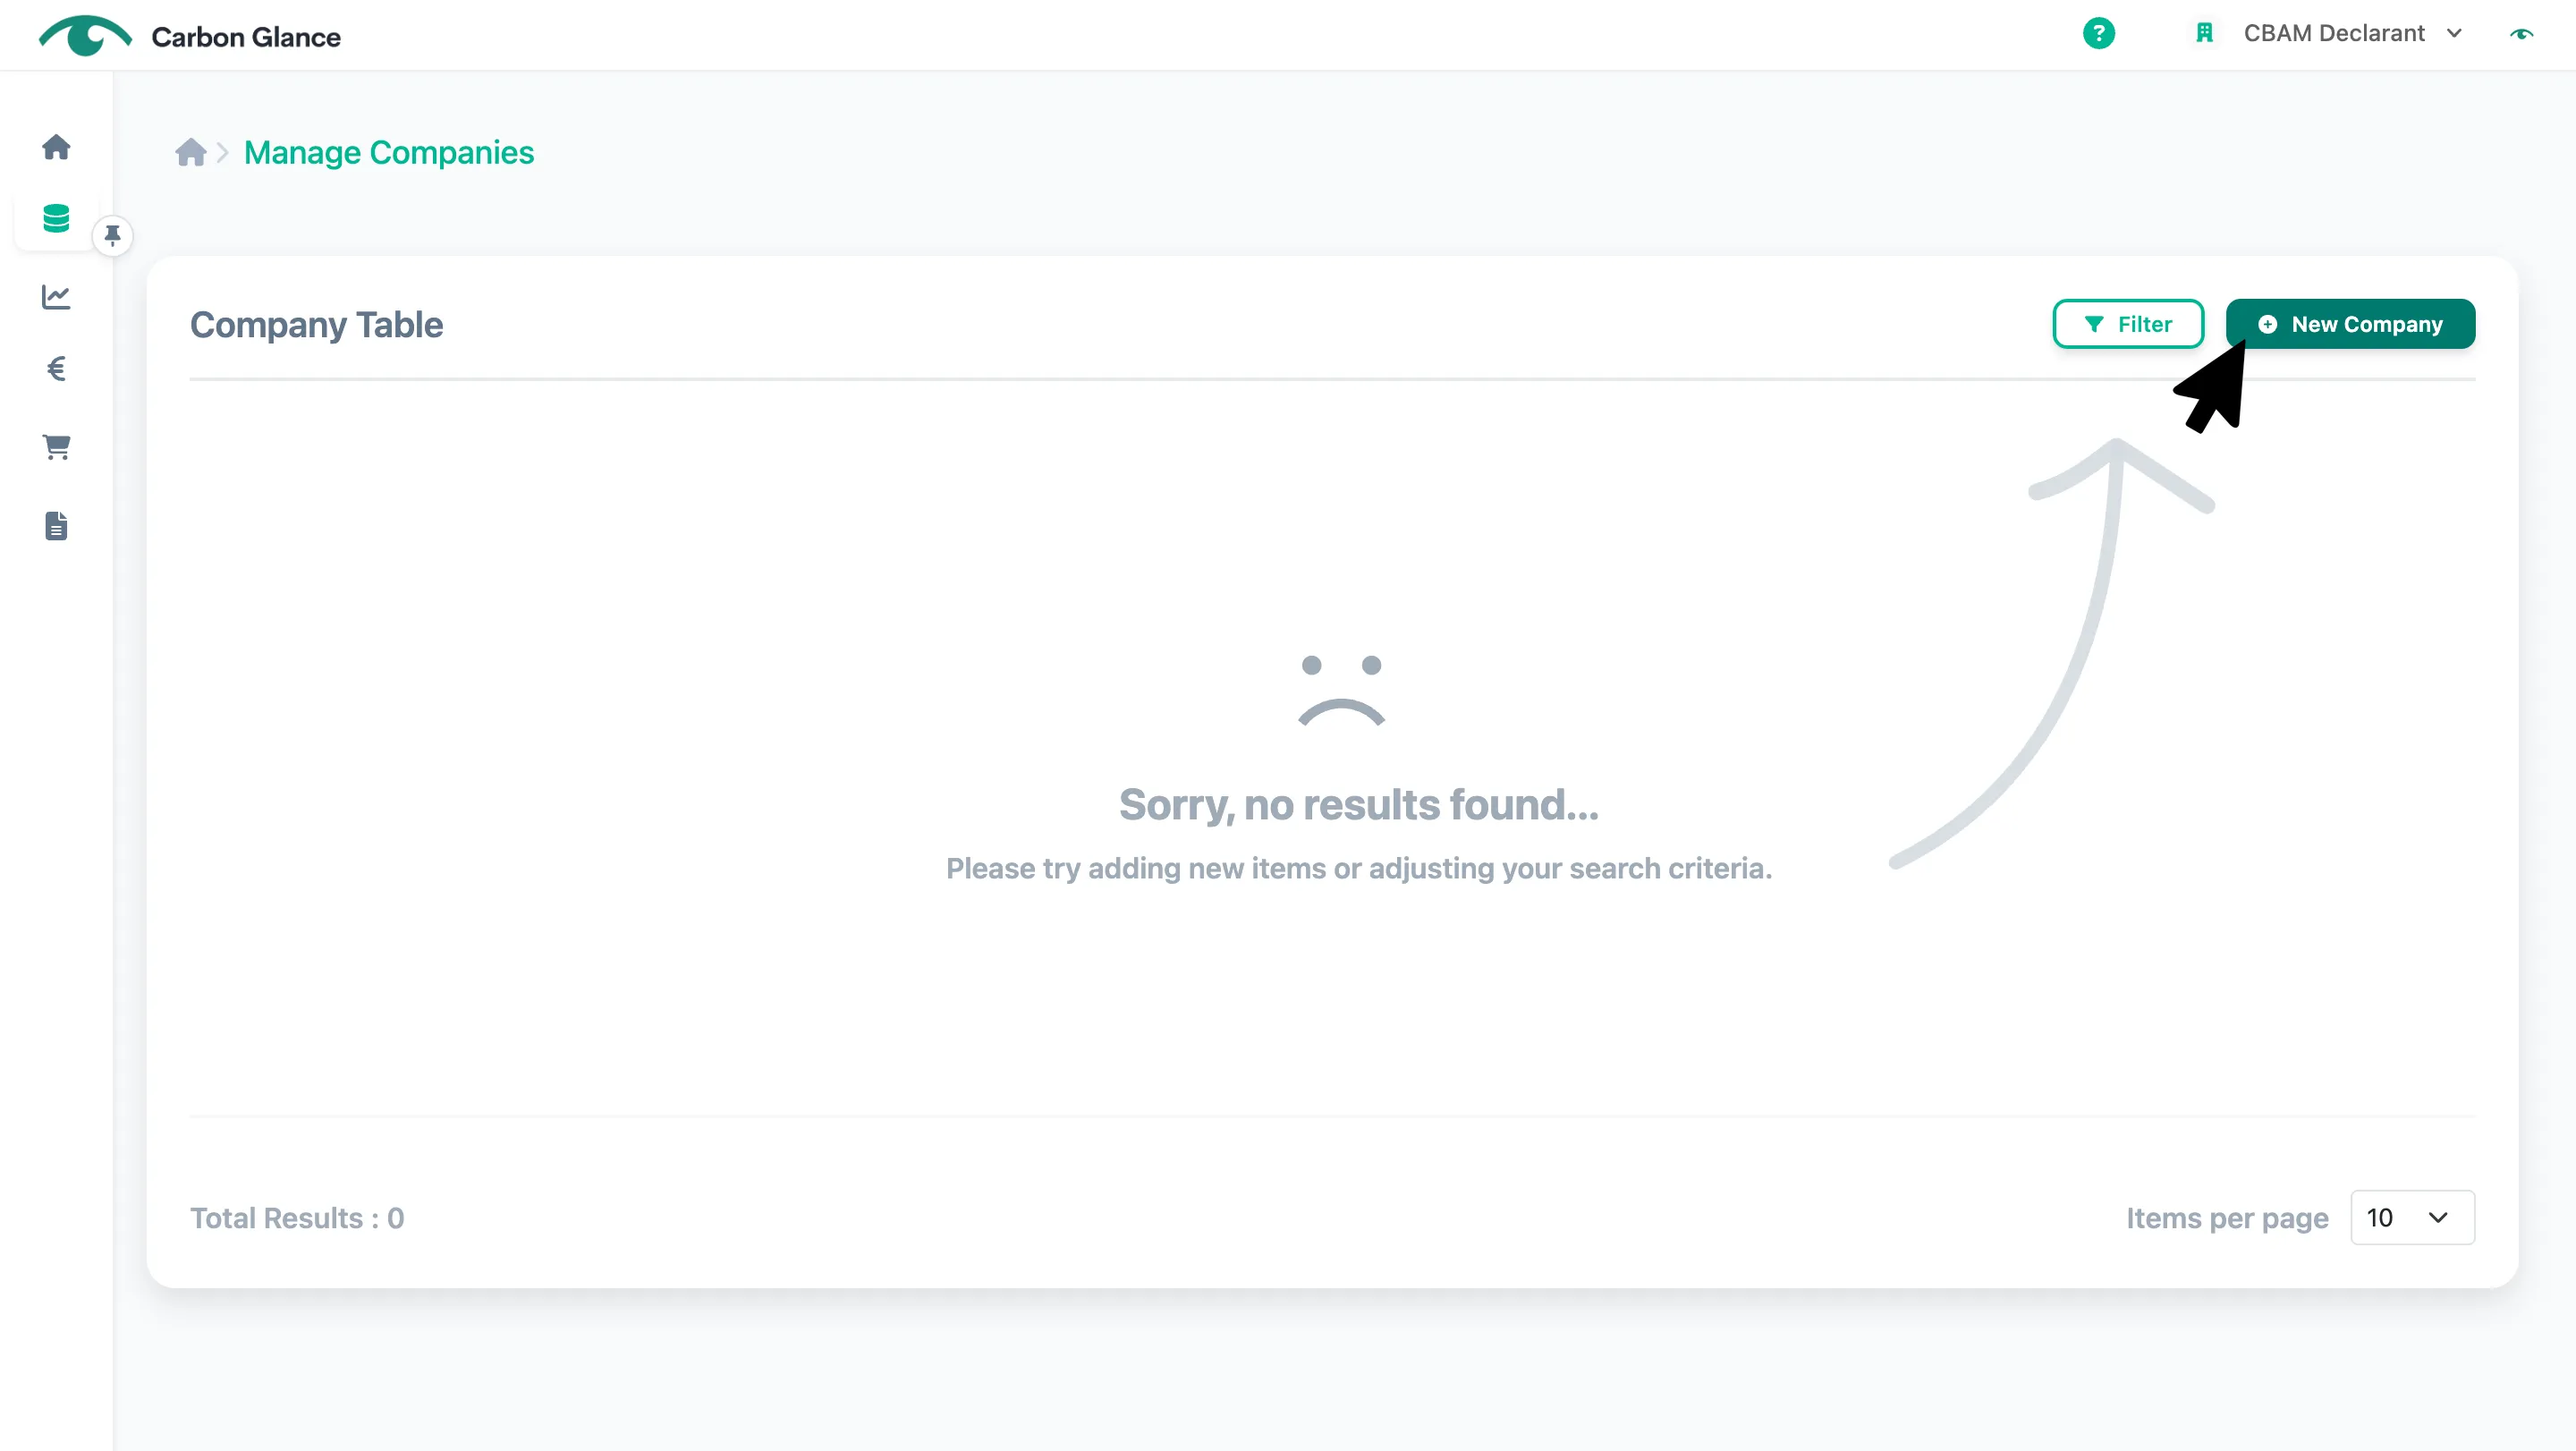2576x1451 pixels.
Task: Click the New Company button
Action: 2350,324
